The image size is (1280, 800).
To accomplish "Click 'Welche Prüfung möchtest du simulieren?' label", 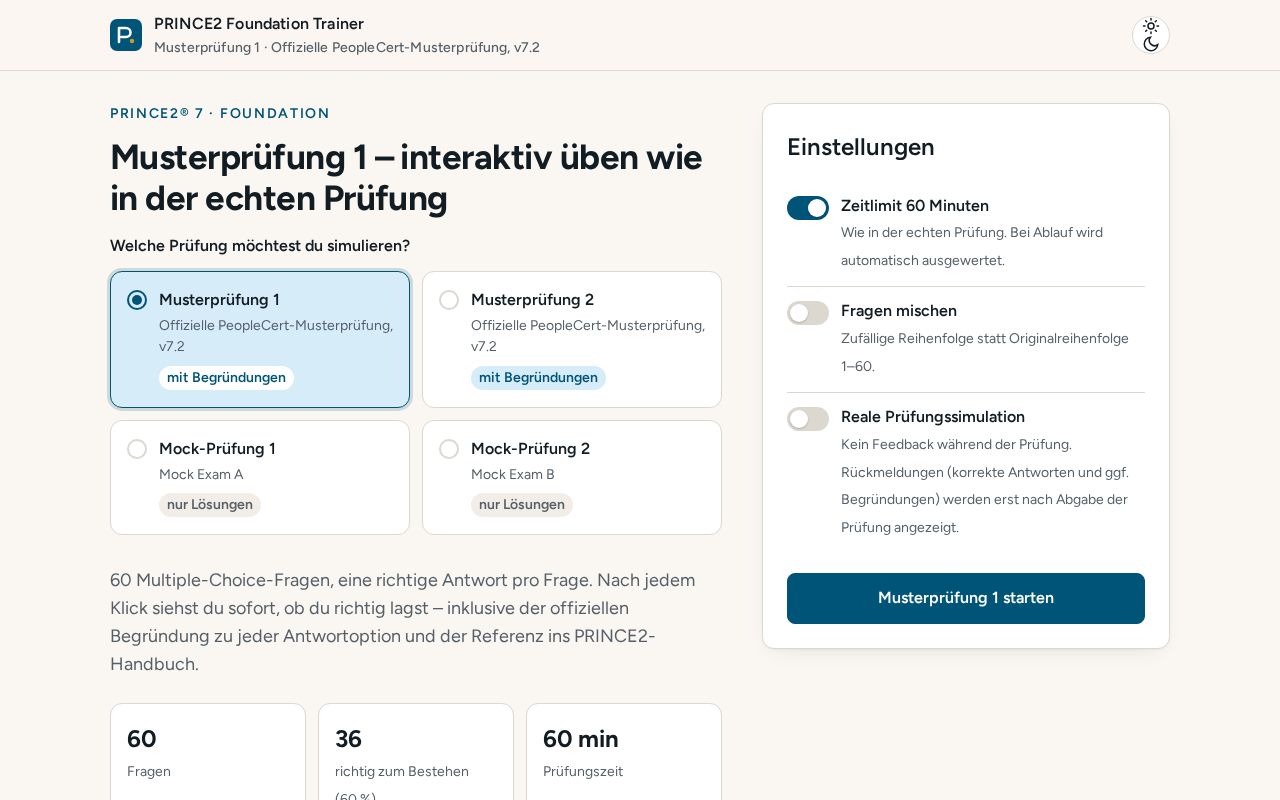I will [x=260, y=245].
